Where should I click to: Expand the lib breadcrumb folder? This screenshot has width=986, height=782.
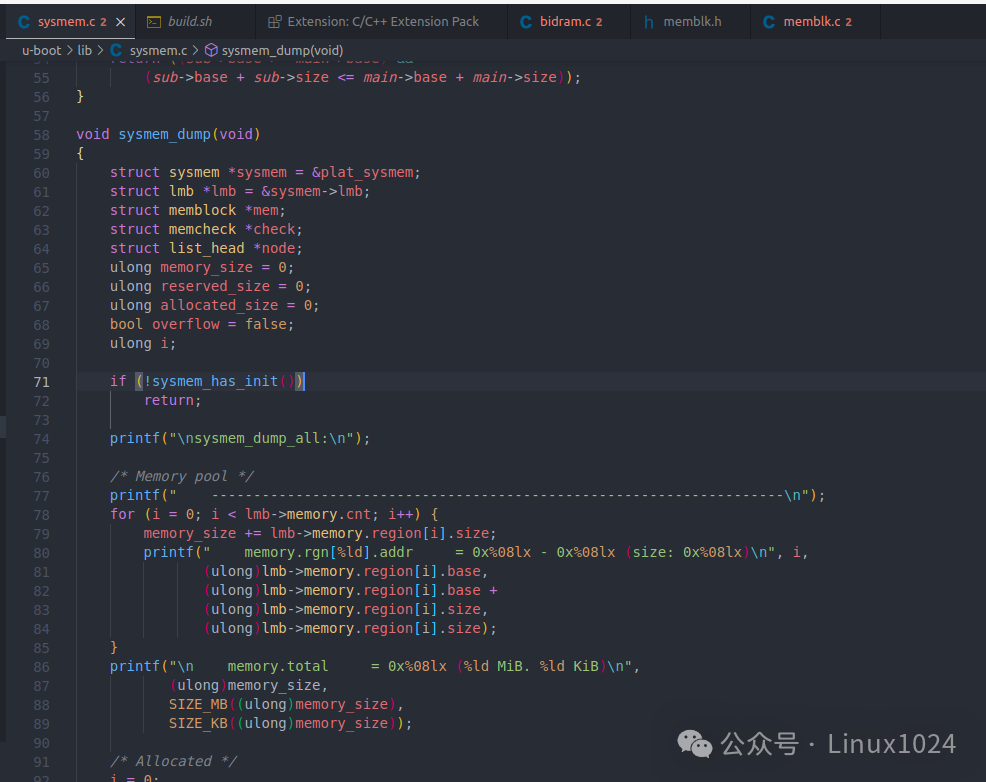tap(84, 50)
